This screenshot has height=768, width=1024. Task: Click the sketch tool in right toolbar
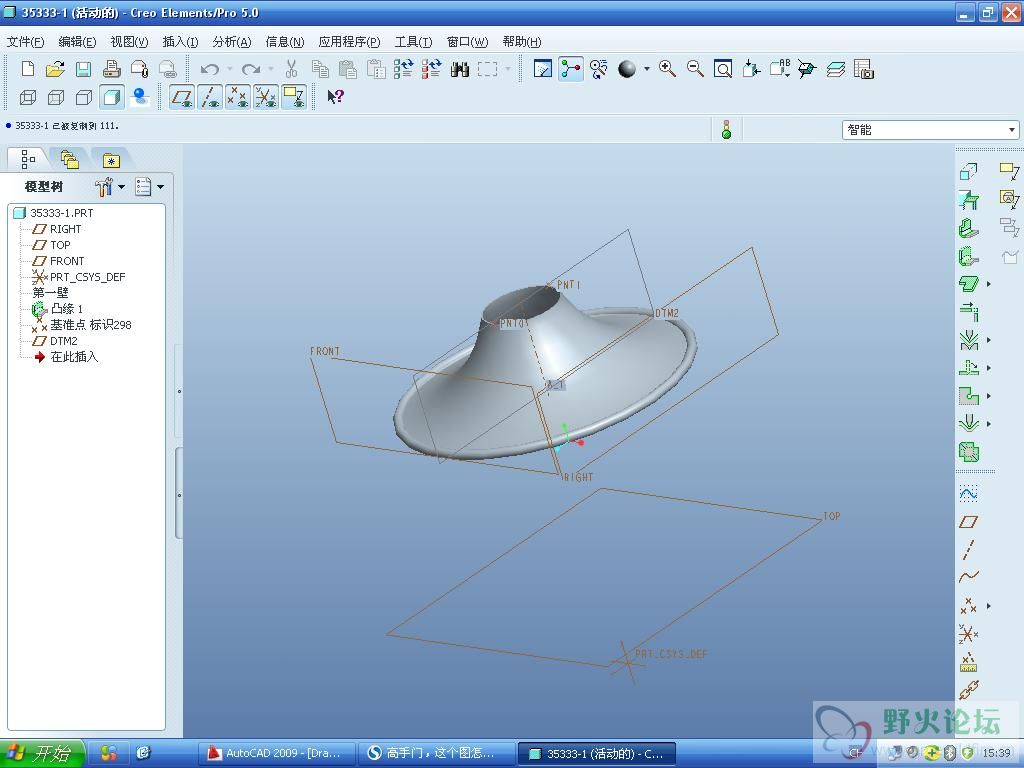coord(968,493)
